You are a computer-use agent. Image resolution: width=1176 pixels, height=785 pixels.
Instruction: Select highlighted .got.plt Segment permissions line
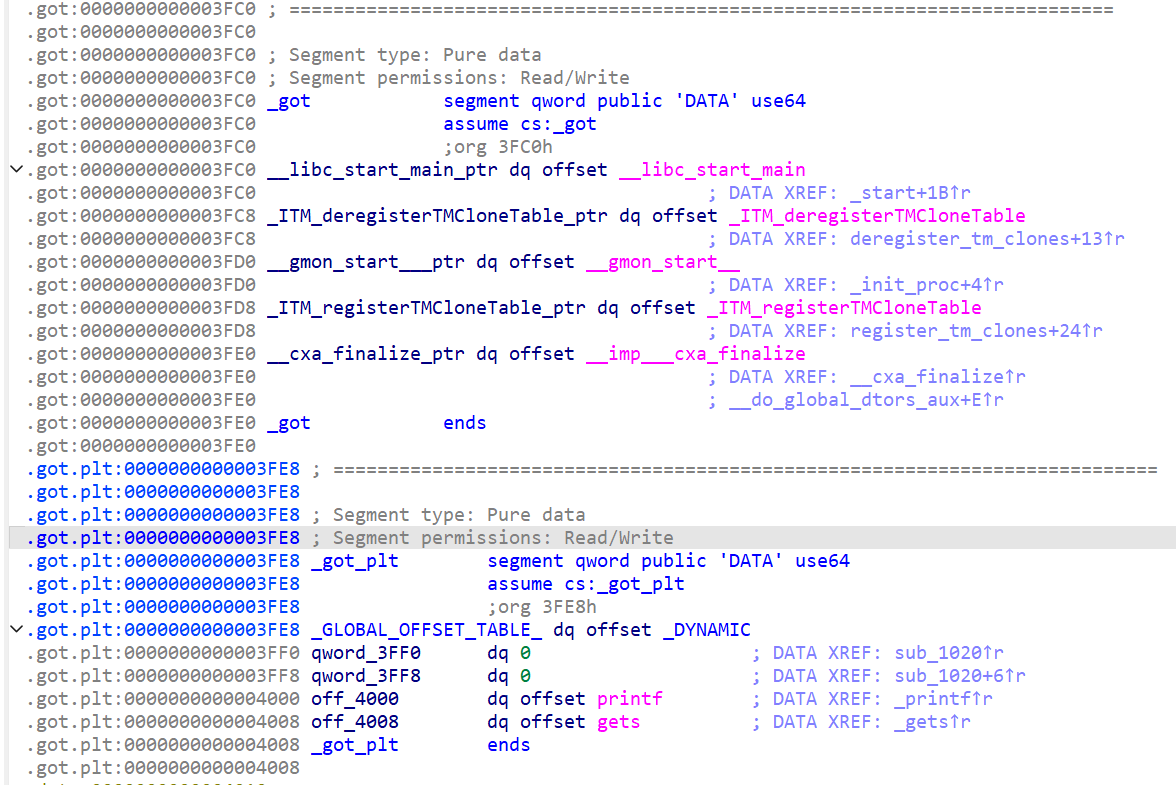(x=592, y=538)
